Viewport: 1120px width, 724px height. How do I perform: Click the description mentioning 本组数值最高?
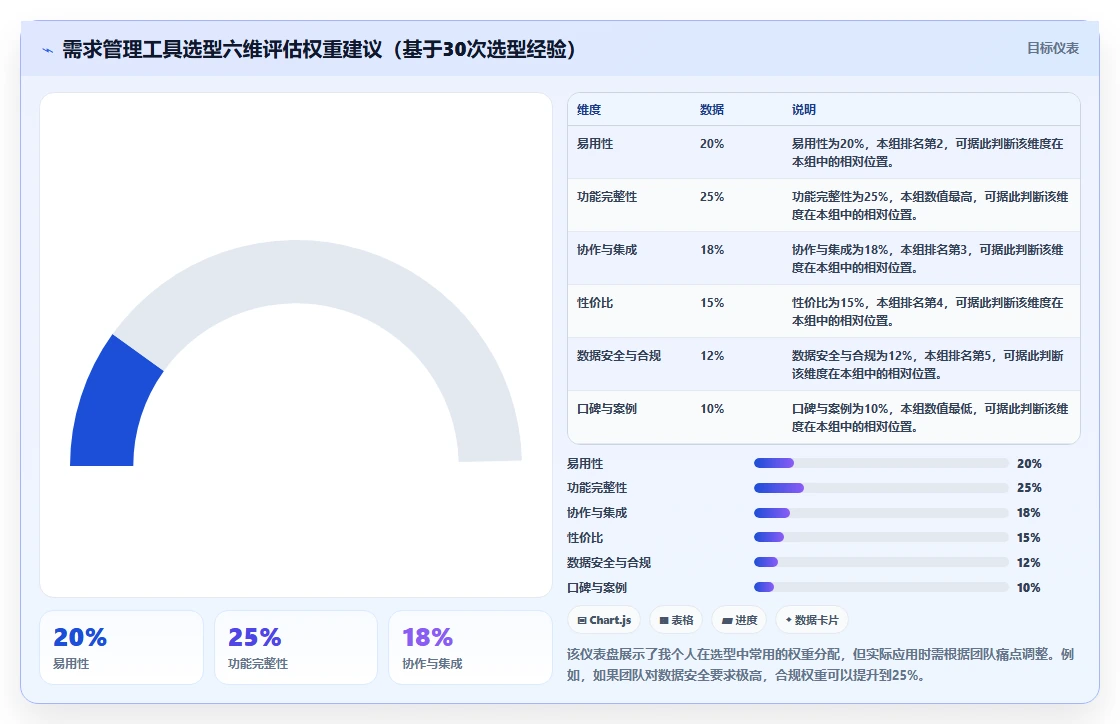(x=930, y=206)
